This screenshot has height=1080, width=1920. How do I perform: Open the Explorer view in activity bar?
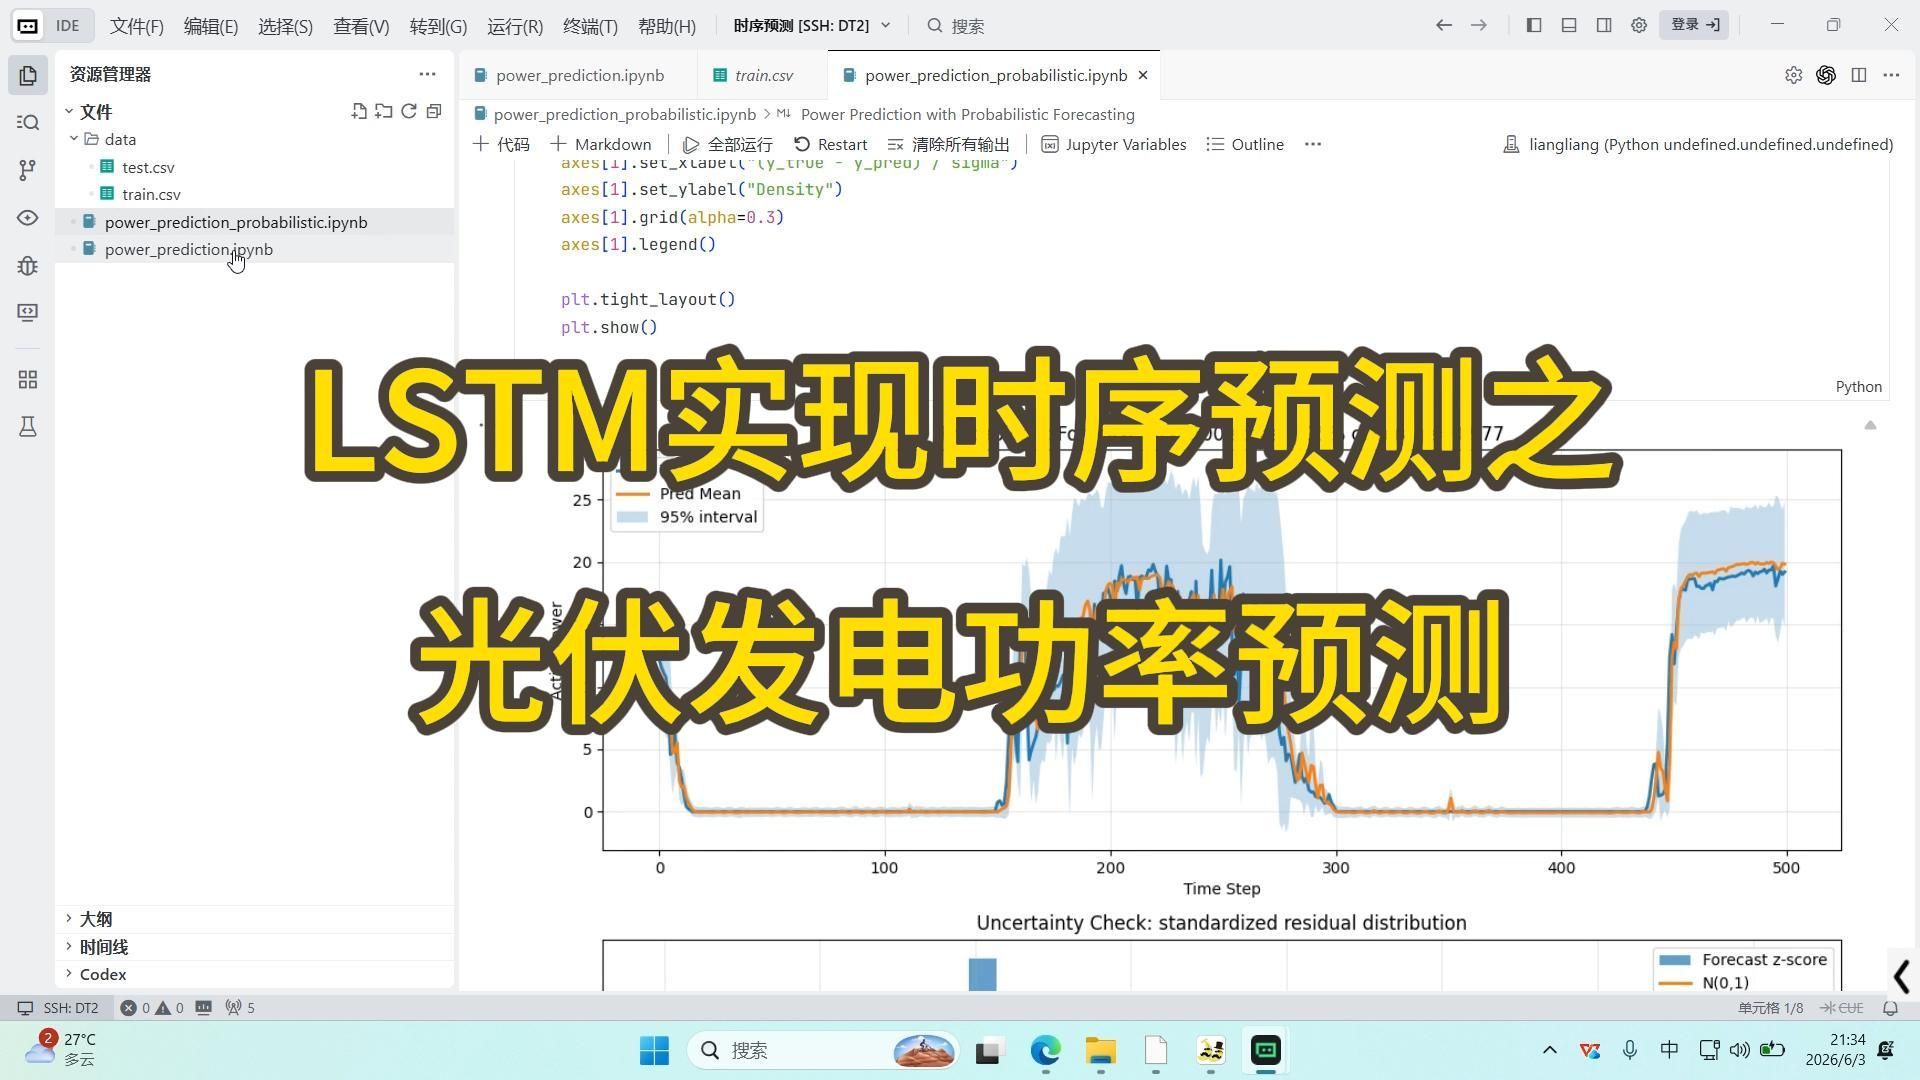point(28,75)
